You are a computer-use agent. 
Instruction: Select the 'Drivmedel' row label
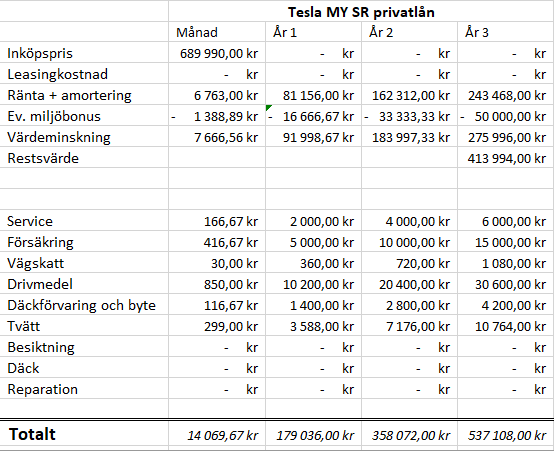84,284
